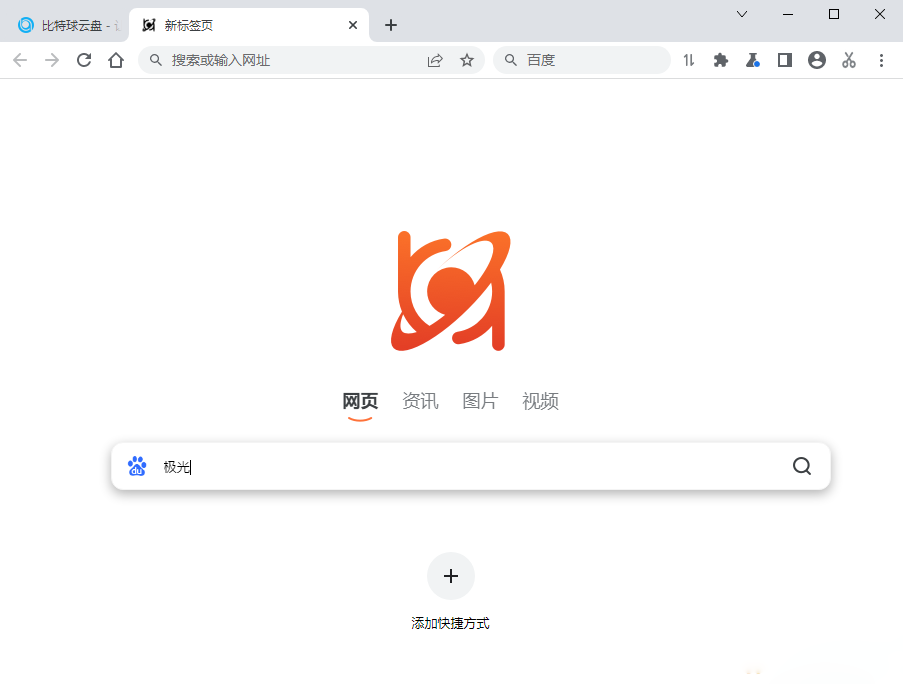The image size is (903, 684).
Task: Maximize the browser window
Action: coord(834,14)
